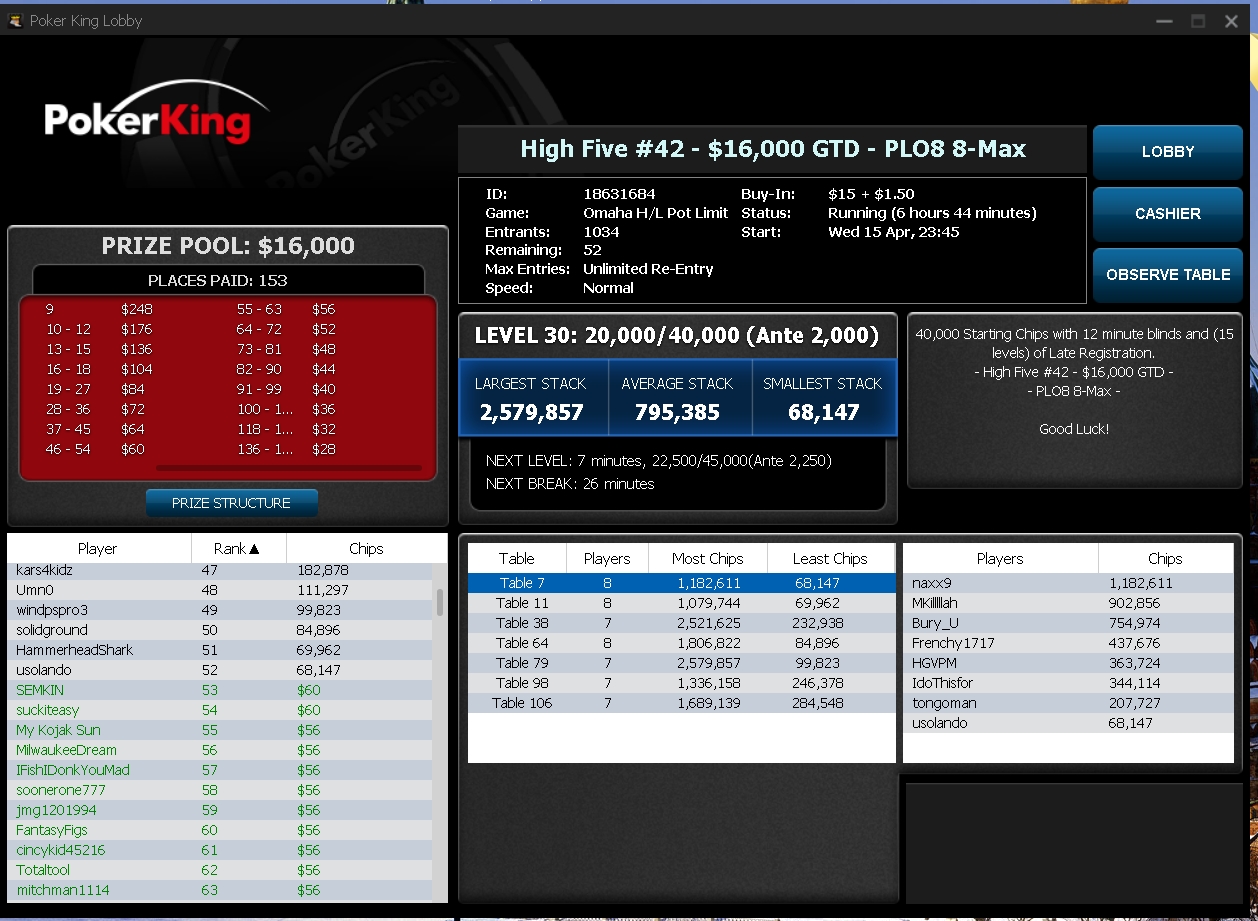The width and height of the screenshot is (1258, 921).
Task: Select player jmg1201994 row
Action: click(220, 810)
